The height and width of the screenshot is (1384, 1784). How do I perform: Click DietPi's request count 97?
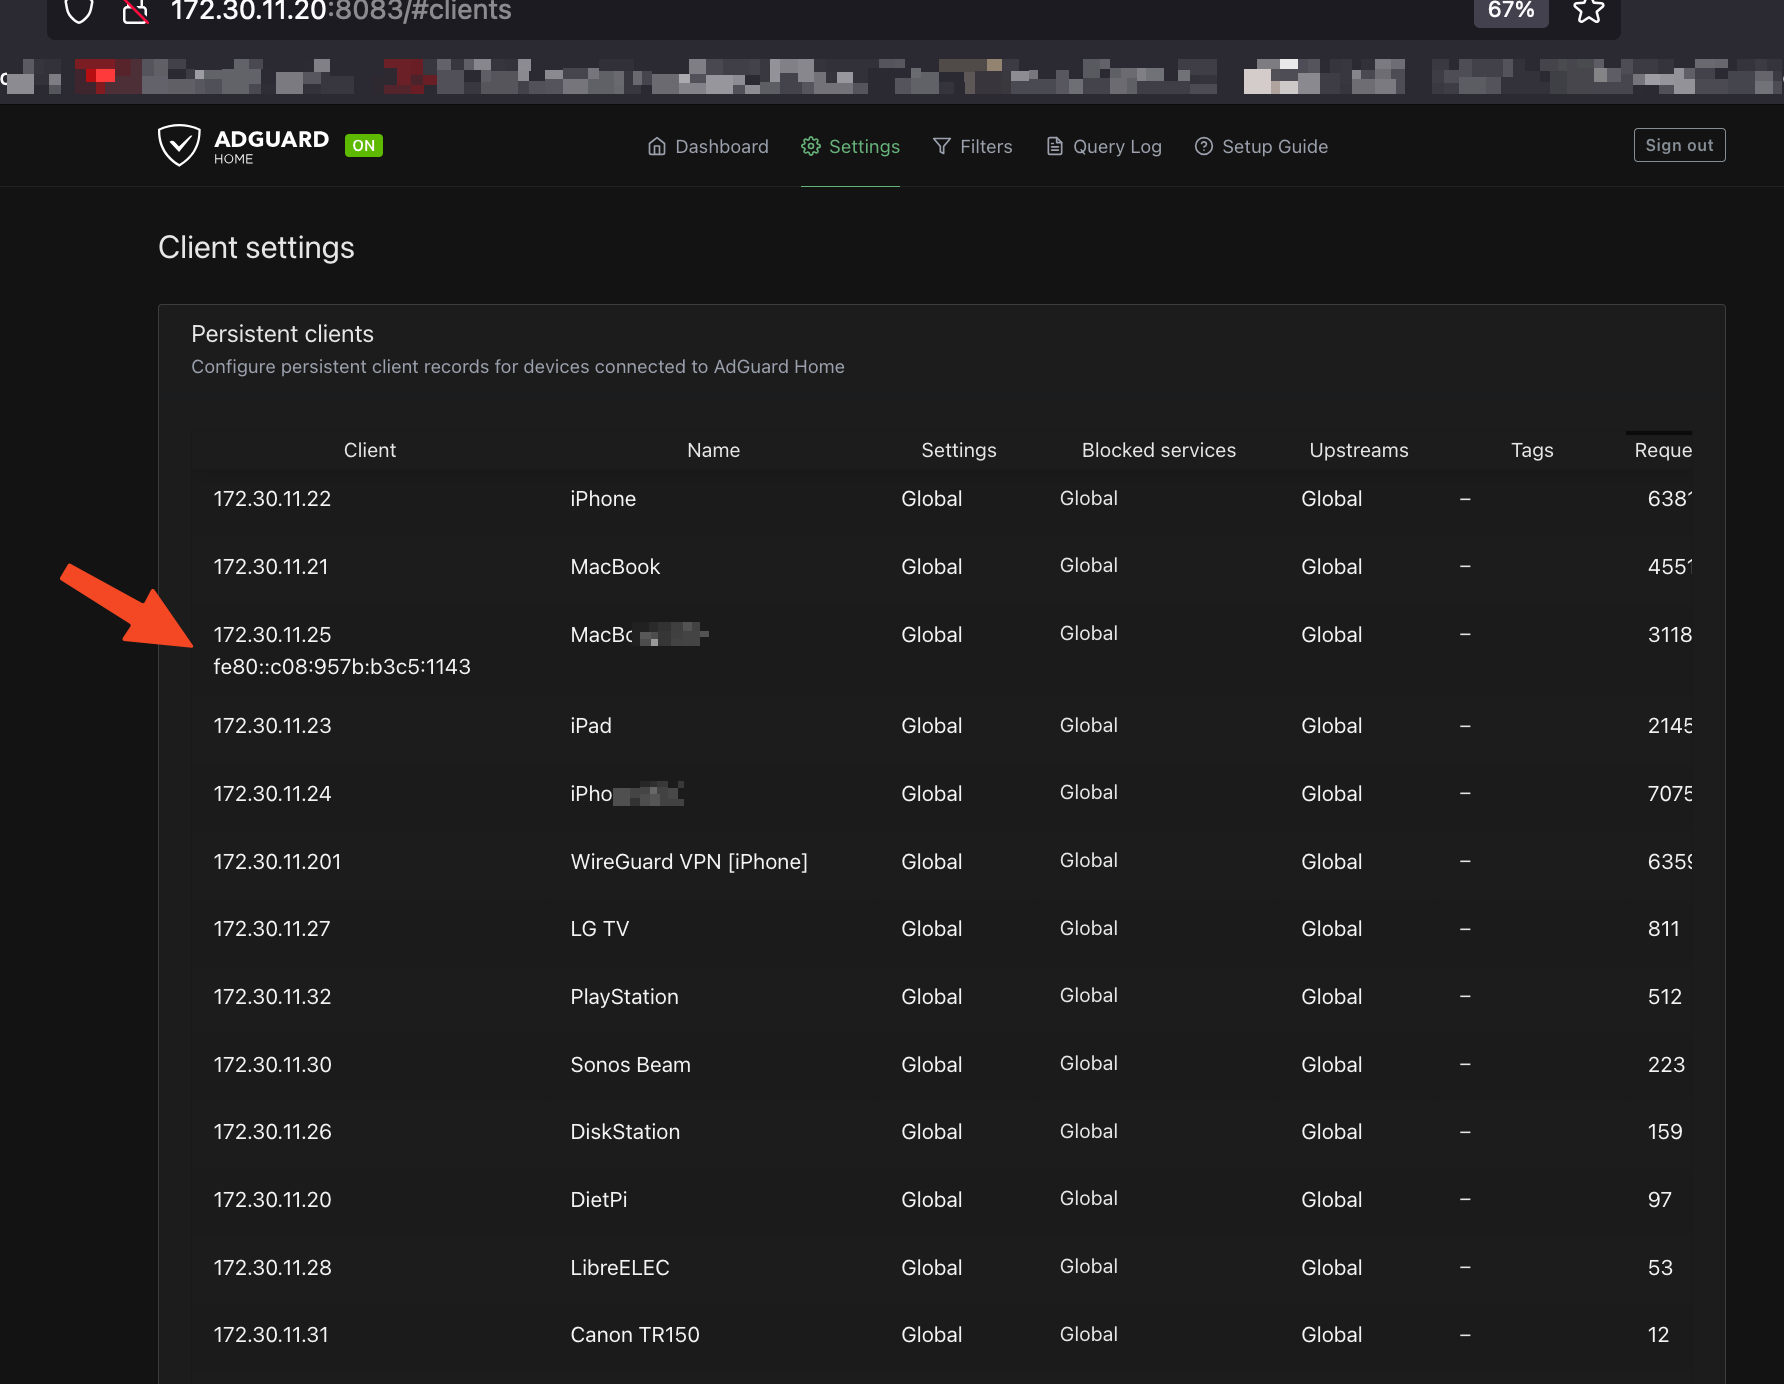(1660, 1200)
